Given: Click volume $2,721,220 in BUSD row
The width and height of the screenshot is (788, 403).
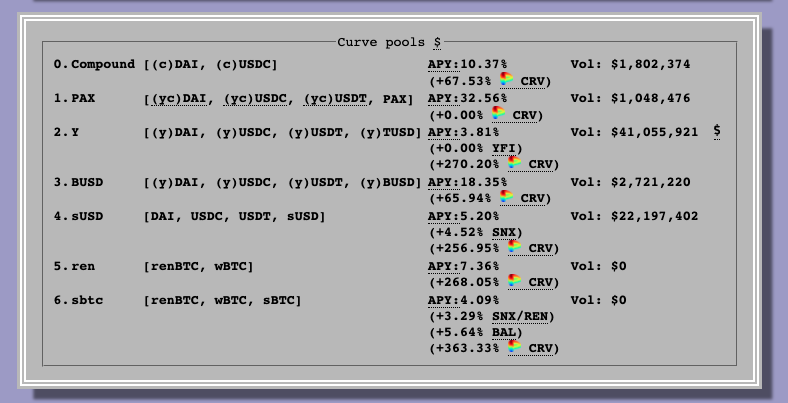Looking at the screenshot, I should 651,182.
